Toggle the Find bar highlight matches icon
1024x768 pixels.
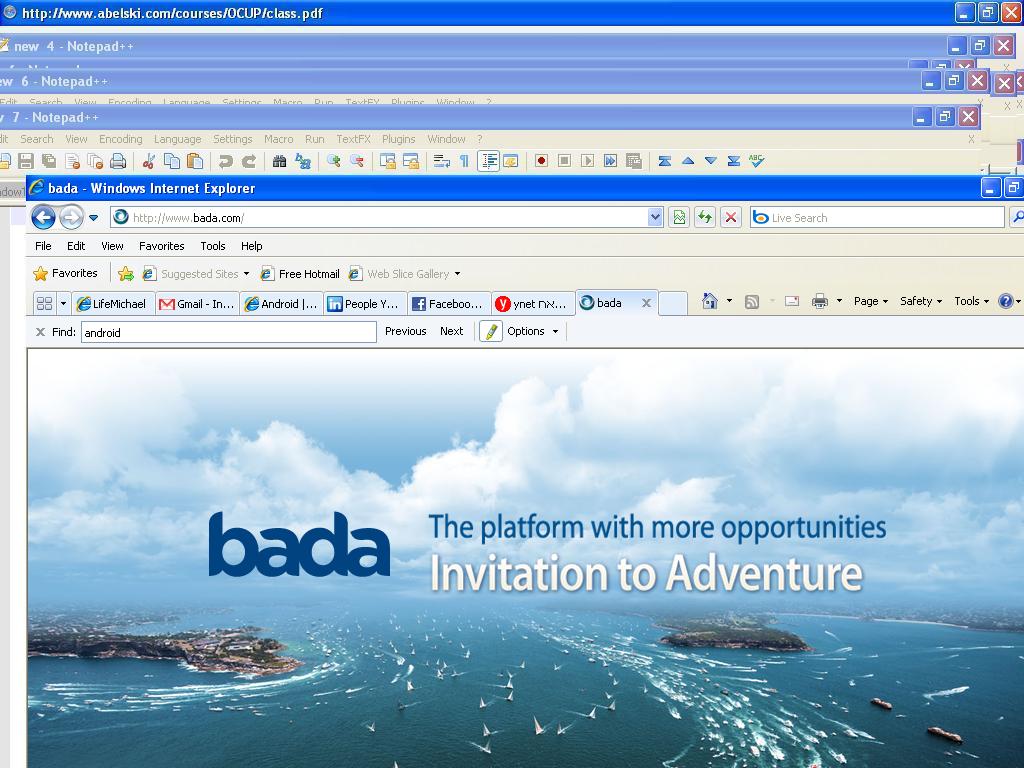pyautogui.click(x=491, y=332)
